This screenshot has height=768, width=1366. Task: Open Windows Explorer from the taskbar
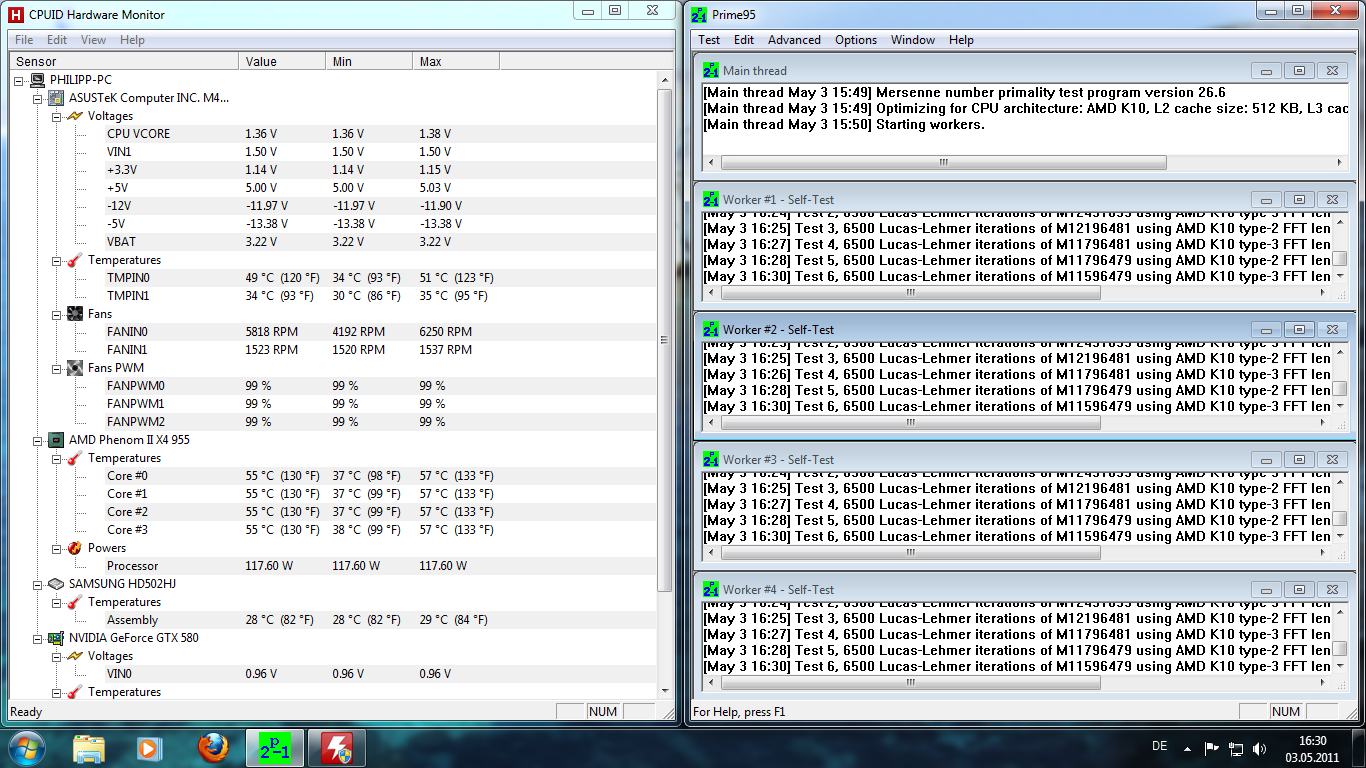(89, 748)
